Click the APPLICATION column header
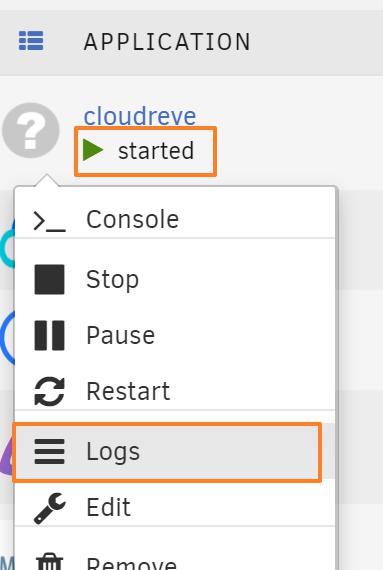Image resolution: width=383 pixels, height=570 pixels. coord(167,41)
